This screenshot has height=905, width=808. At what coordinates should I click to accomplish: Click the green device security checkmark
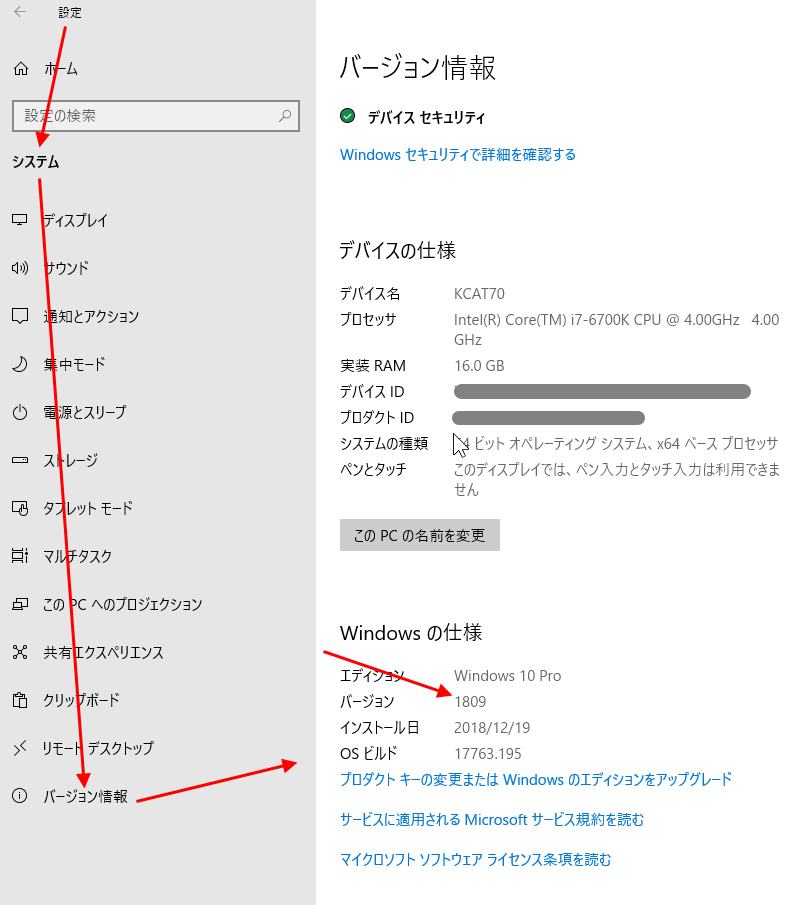(347, 116)
